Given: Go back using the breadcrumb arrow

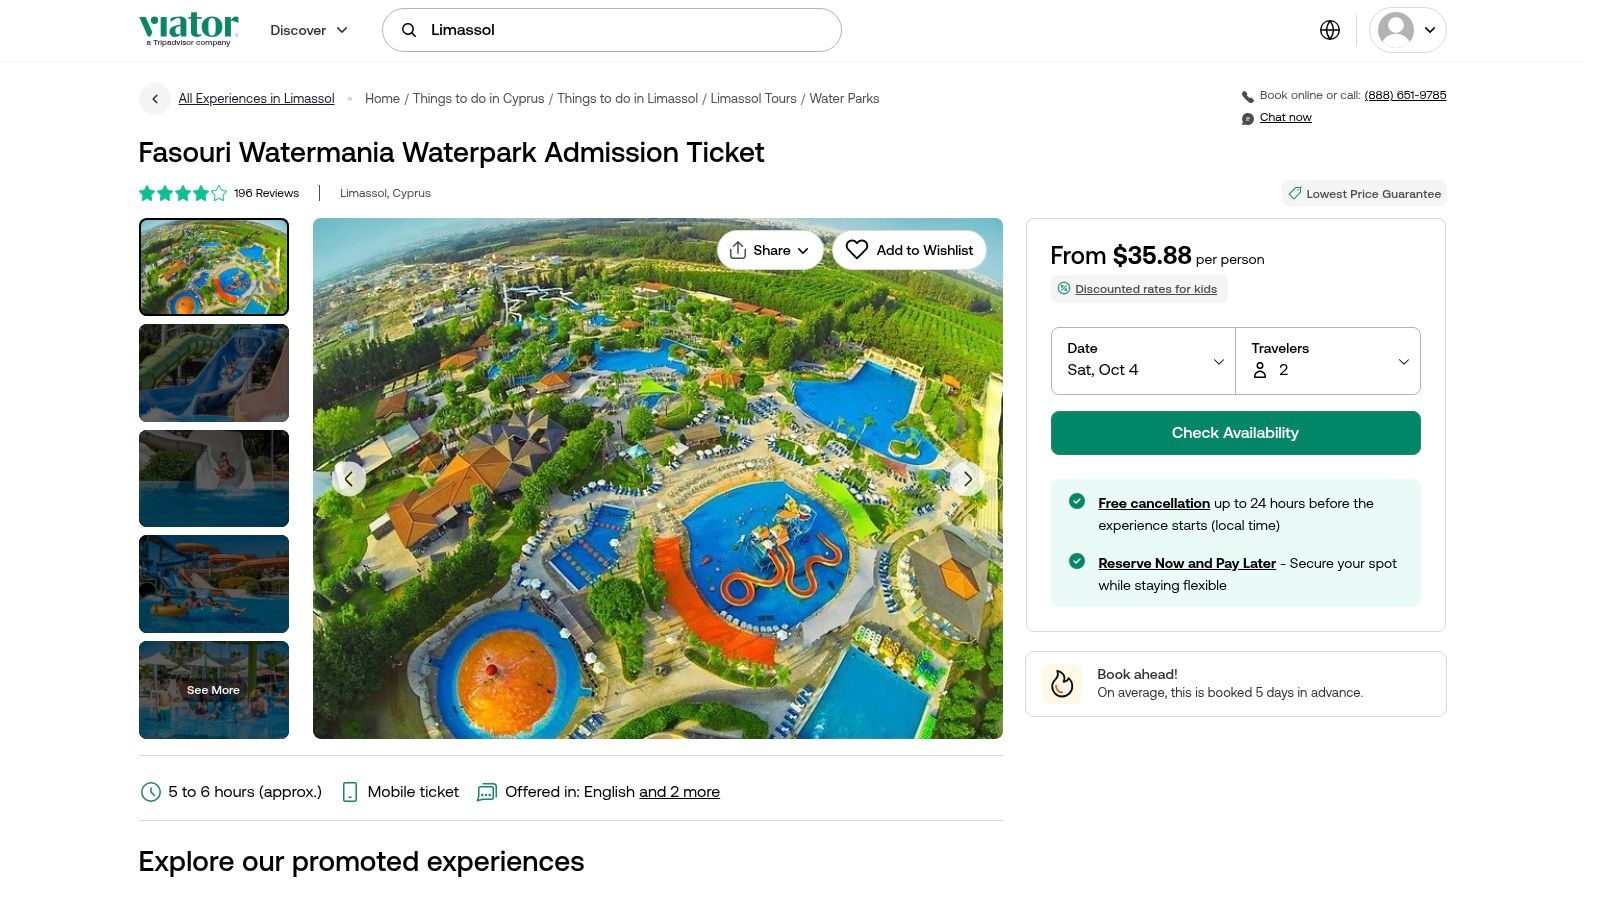Looking at the screenshot, I should point(155,99).
